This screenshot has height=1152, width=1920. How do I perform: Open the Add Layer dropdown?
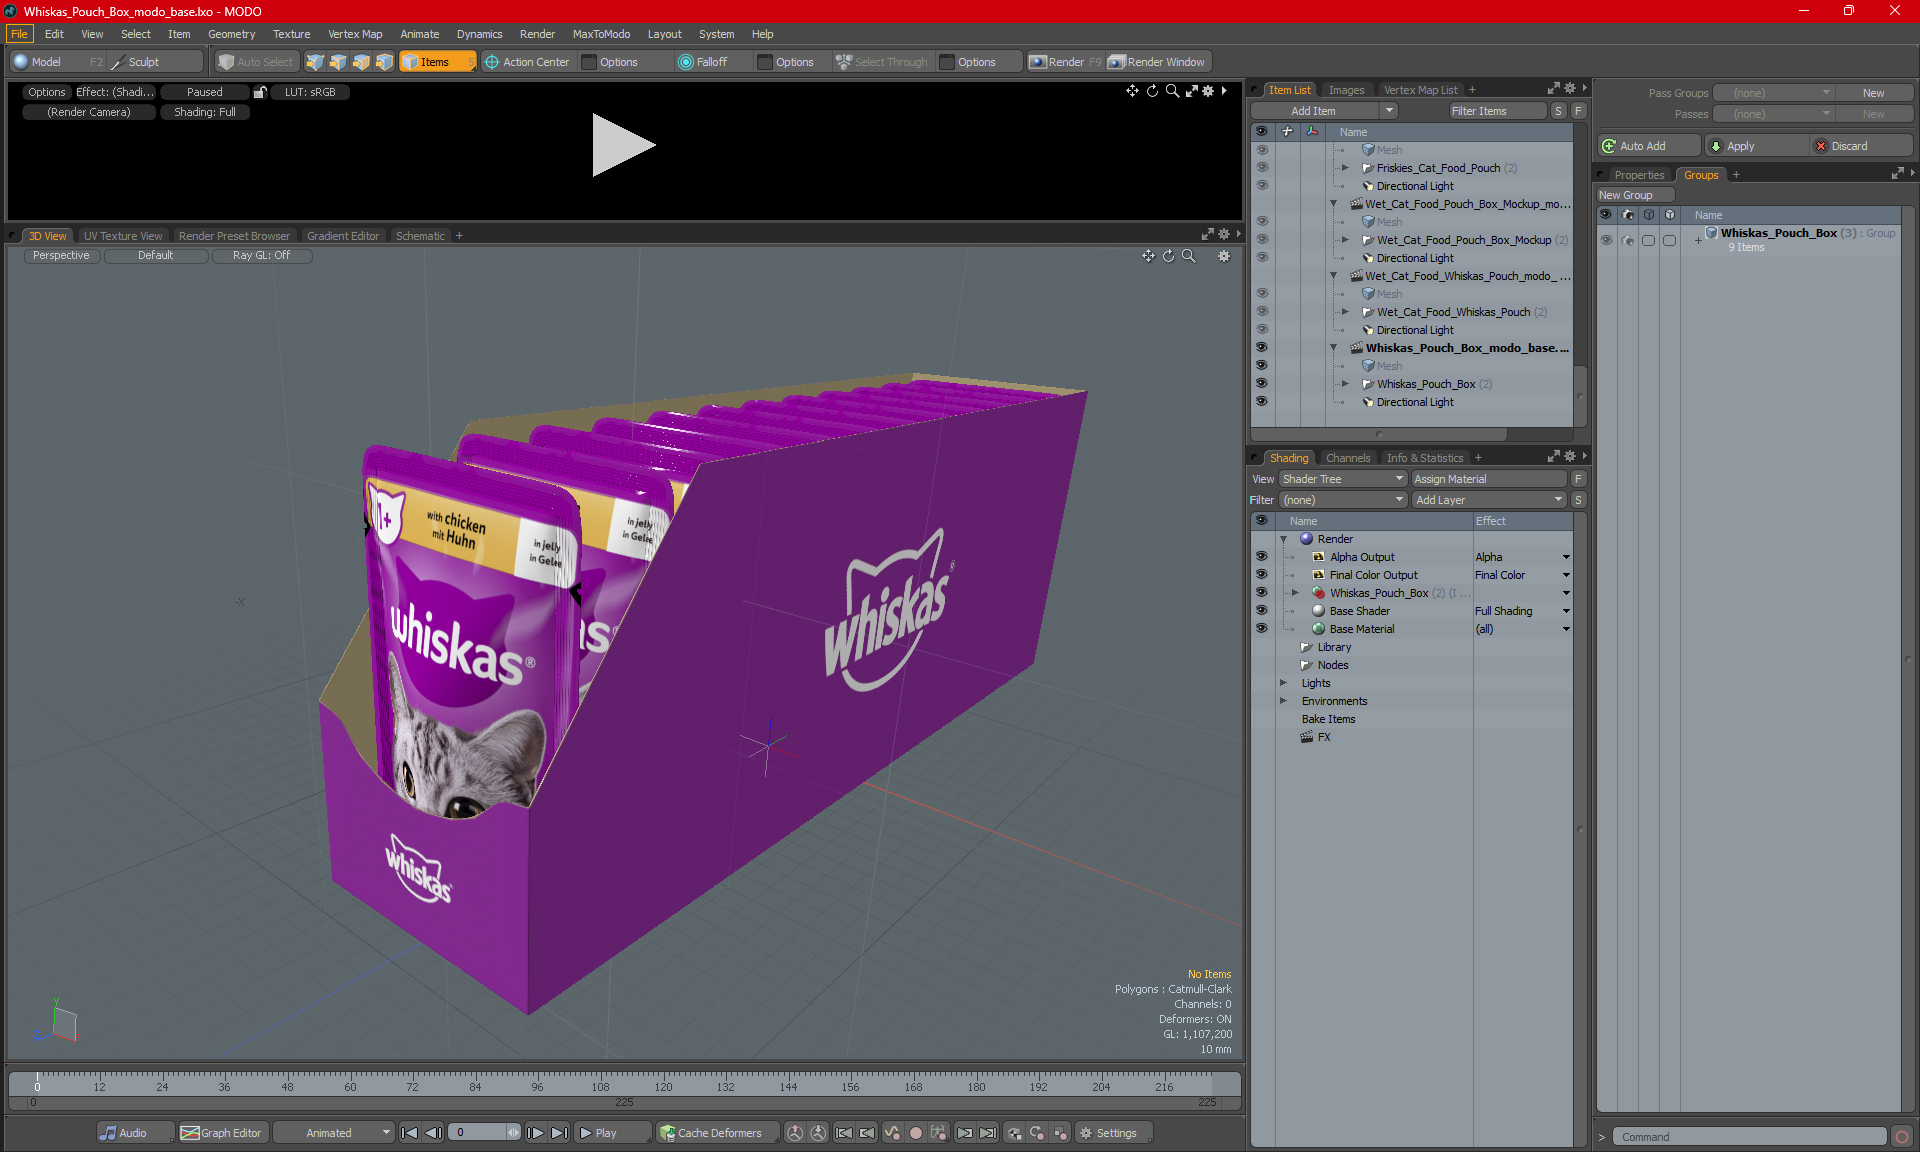1489,500
